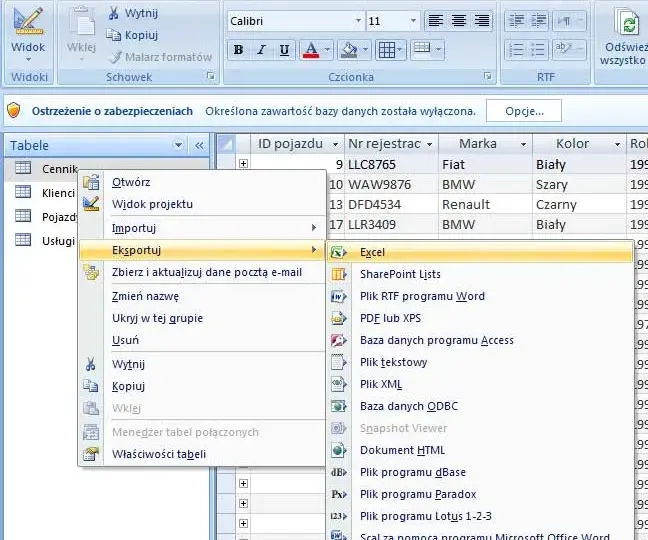Screen dimensions: 648x540
Task: Align text left
Action: 436,21
